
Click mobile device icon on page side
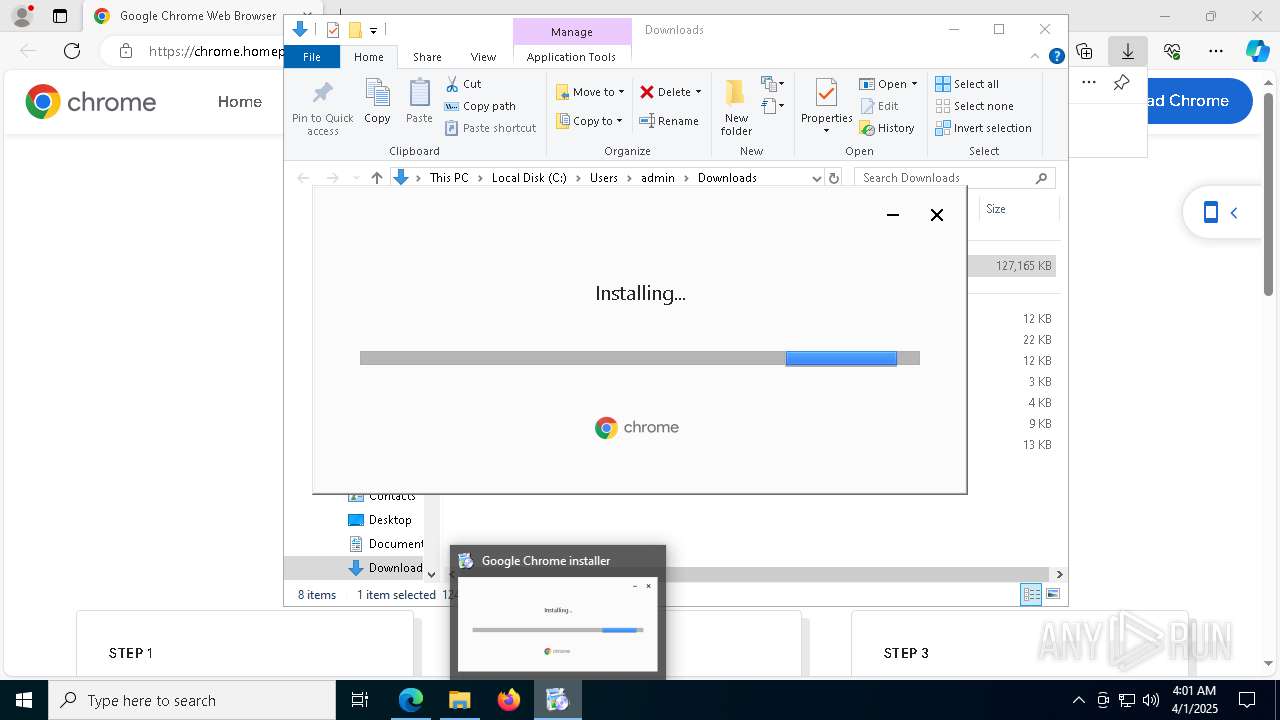[1211, 212]
